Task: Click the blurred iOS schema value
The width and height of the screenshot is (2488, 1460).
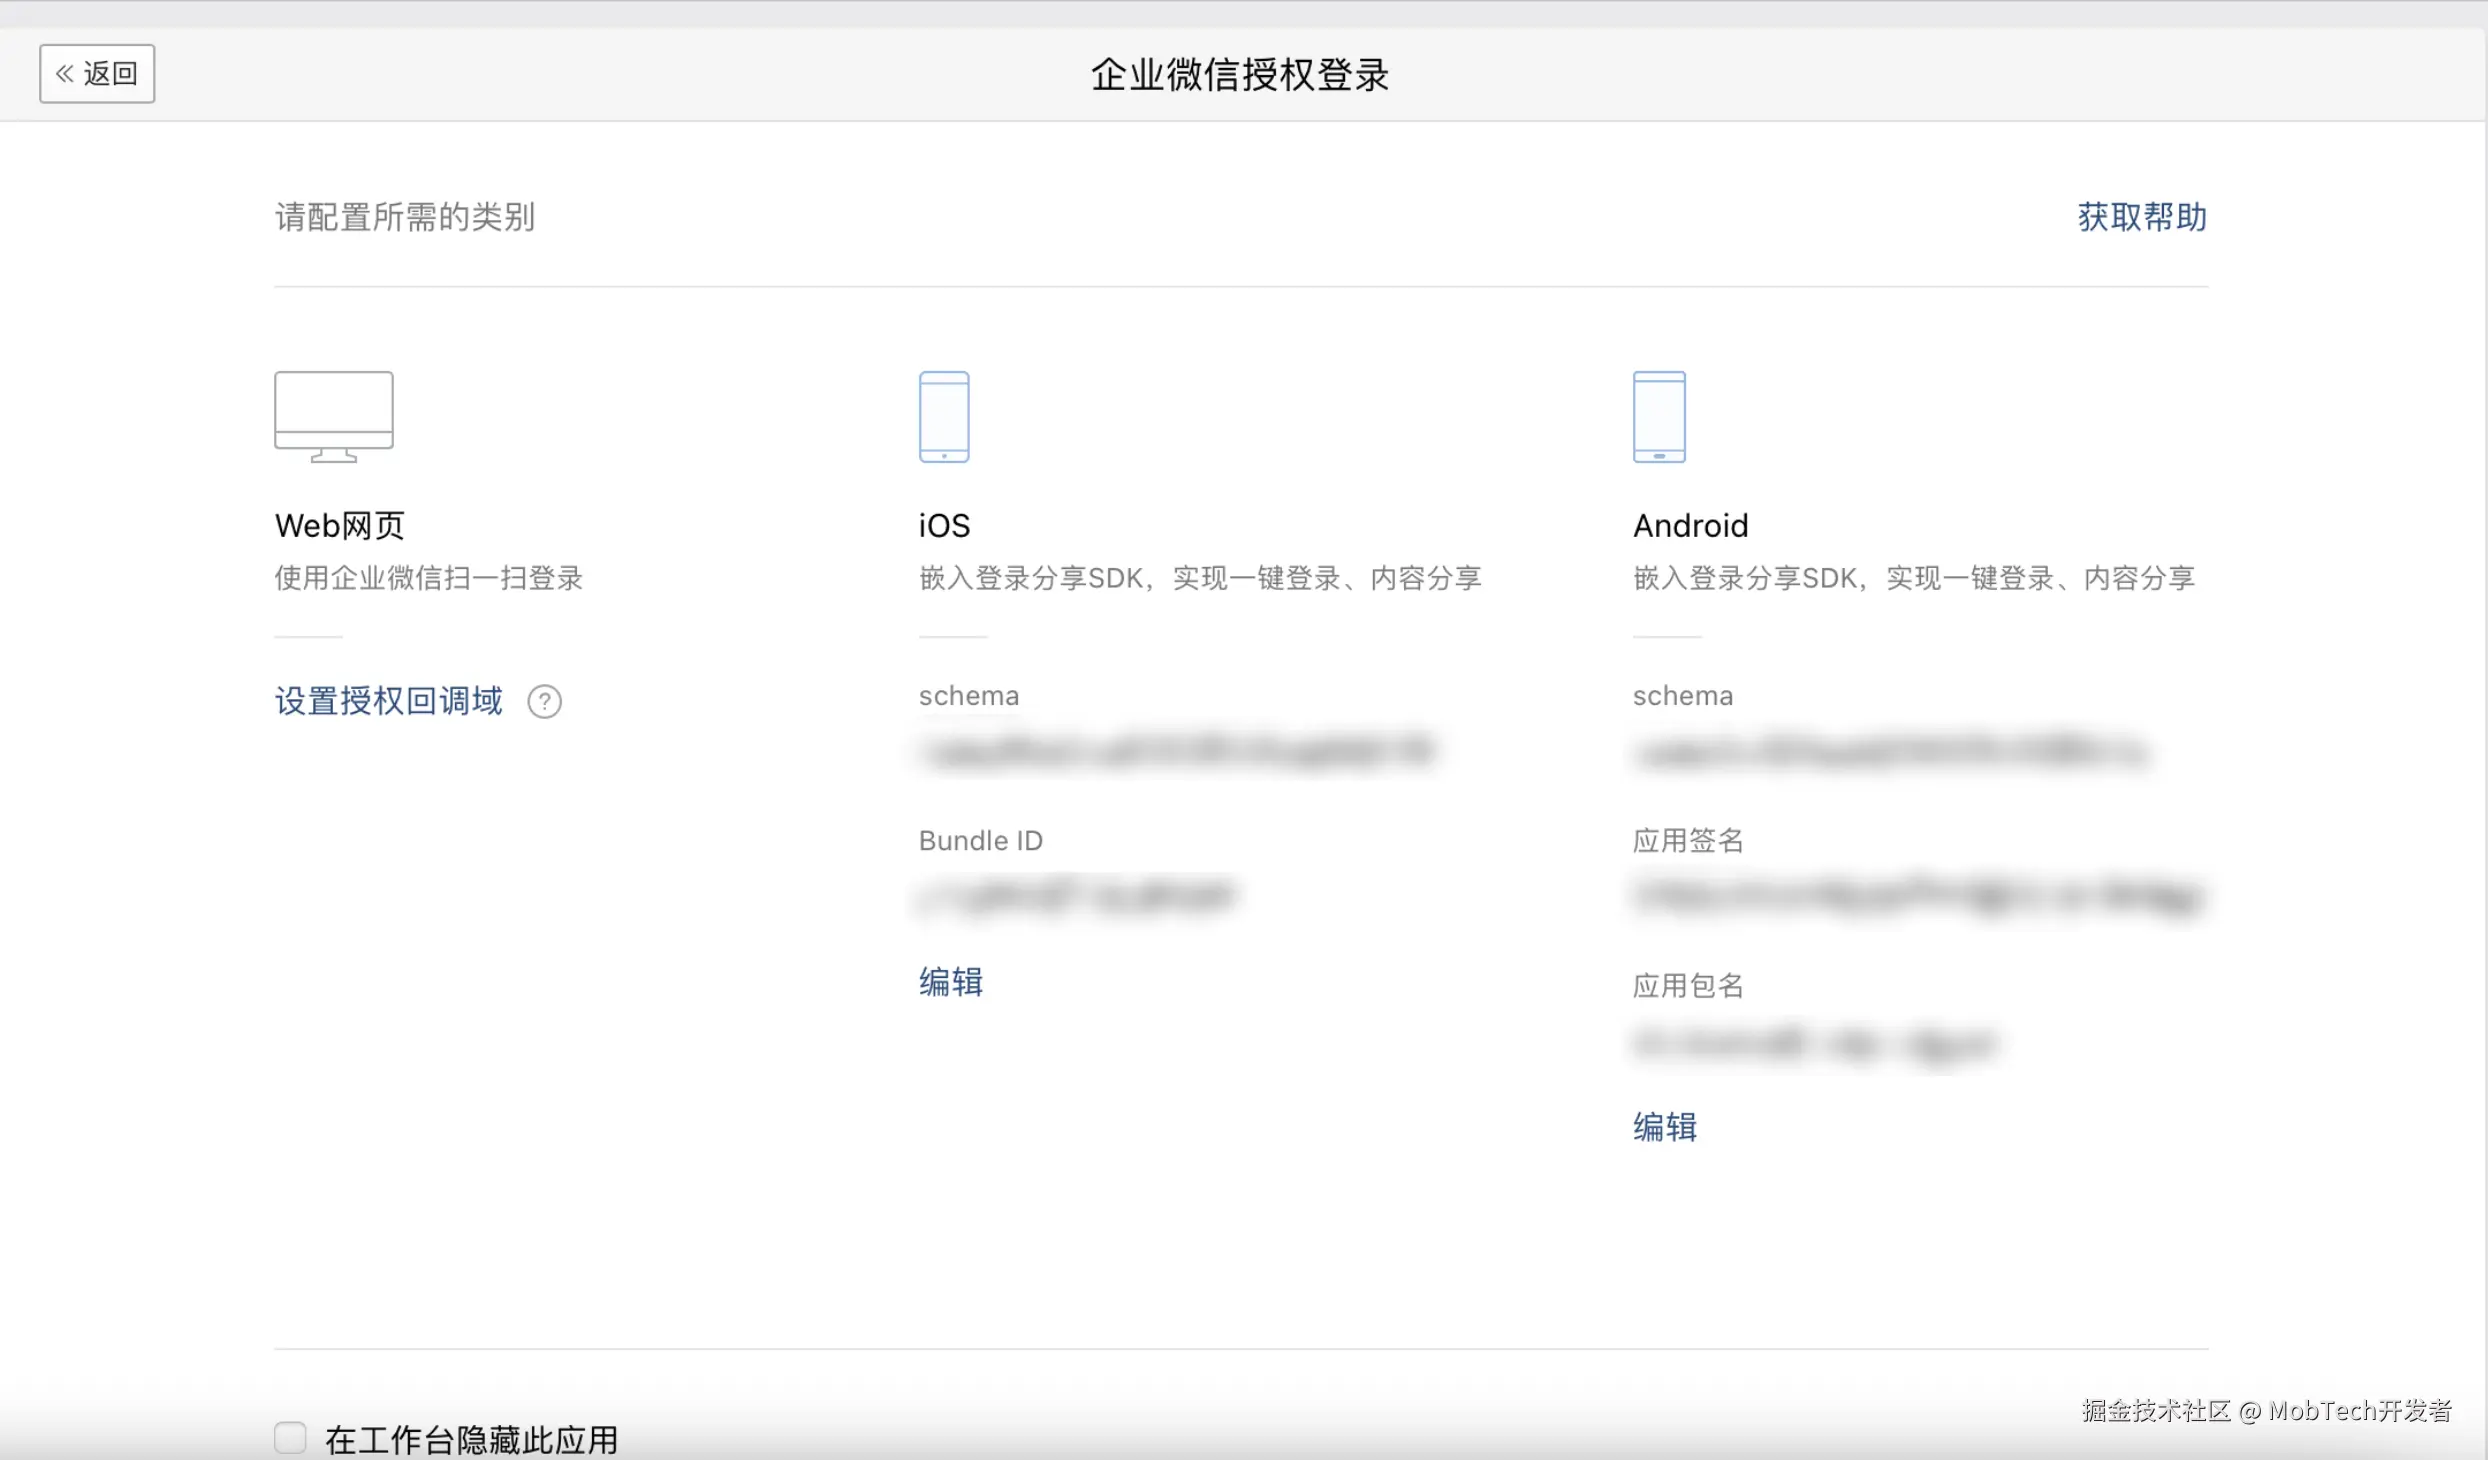Action: click(x=1178, y=752)
